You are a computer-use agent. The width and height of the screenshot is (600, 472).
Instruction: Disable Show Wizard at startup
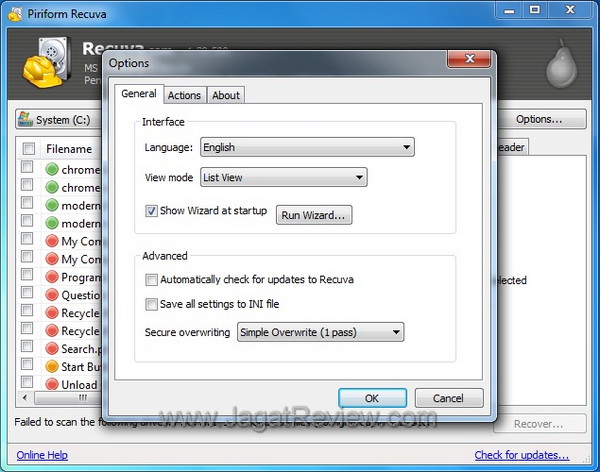click(x=152, y=211)
